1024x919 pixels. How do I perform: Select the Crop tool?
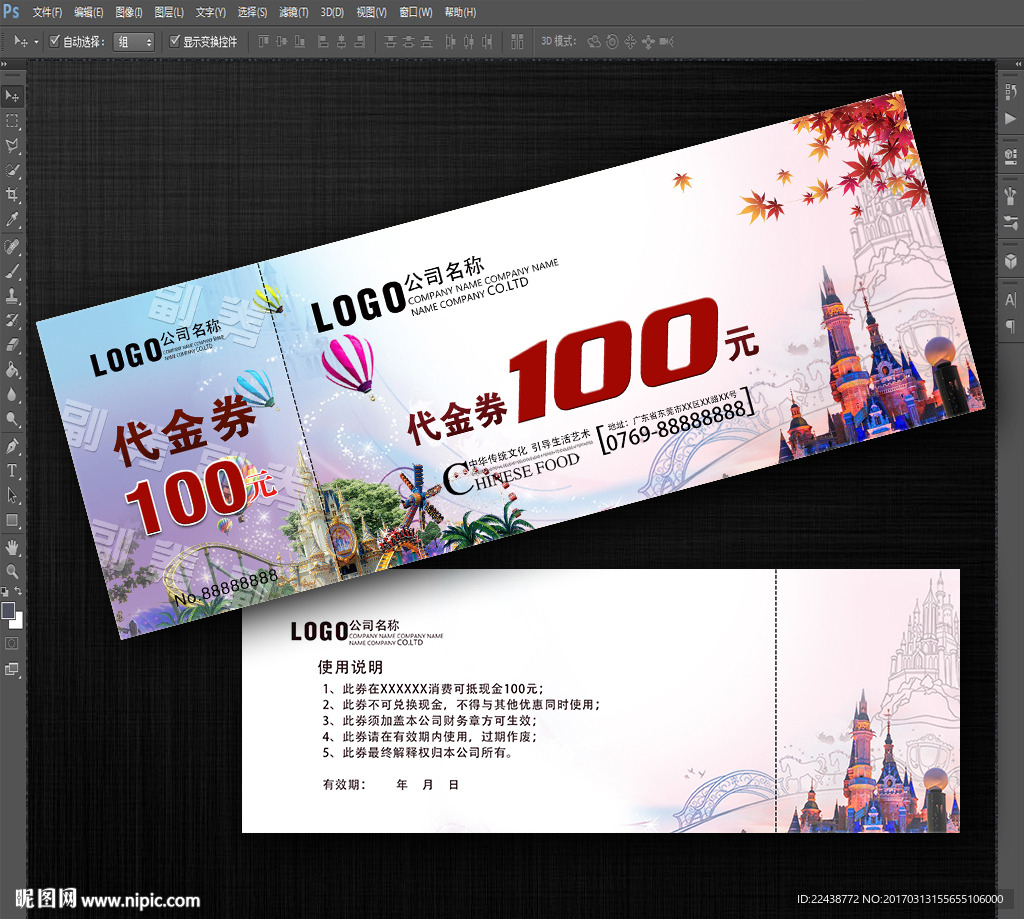[12, 195]
